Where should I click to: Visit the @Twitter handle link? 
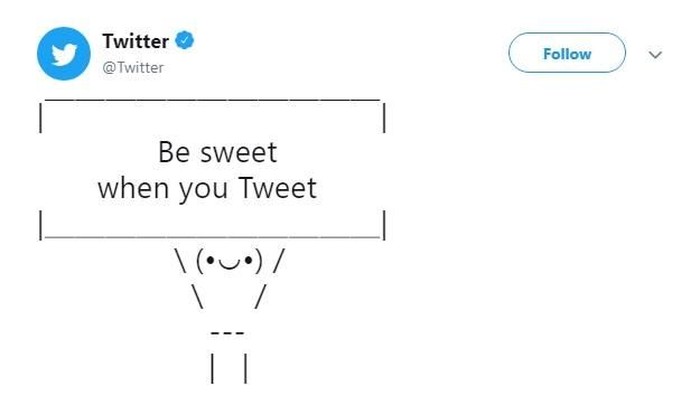point(133,68)
